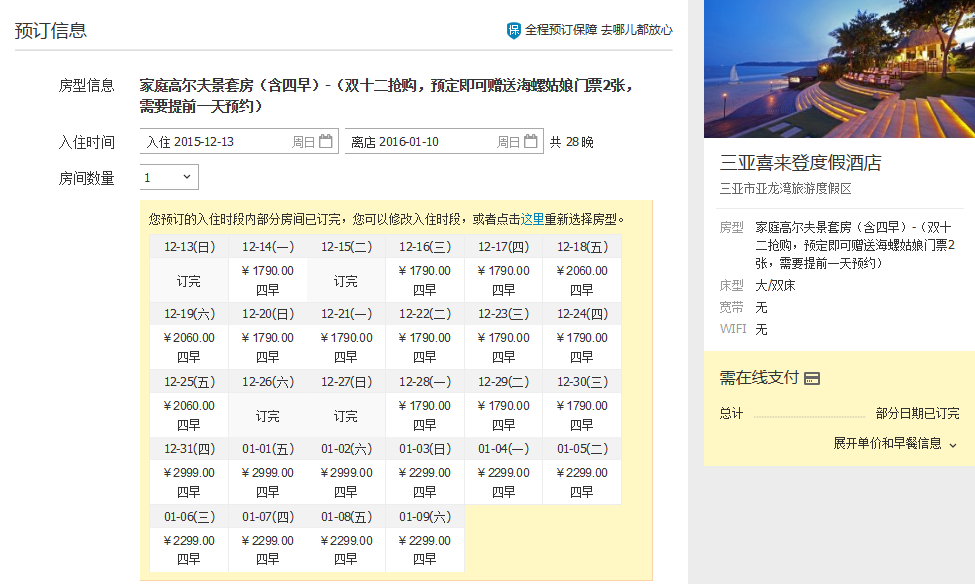Expand unit price and breakfast info
Image resolution: width=975 pixels, height=584 pixels.
point(895,443)
